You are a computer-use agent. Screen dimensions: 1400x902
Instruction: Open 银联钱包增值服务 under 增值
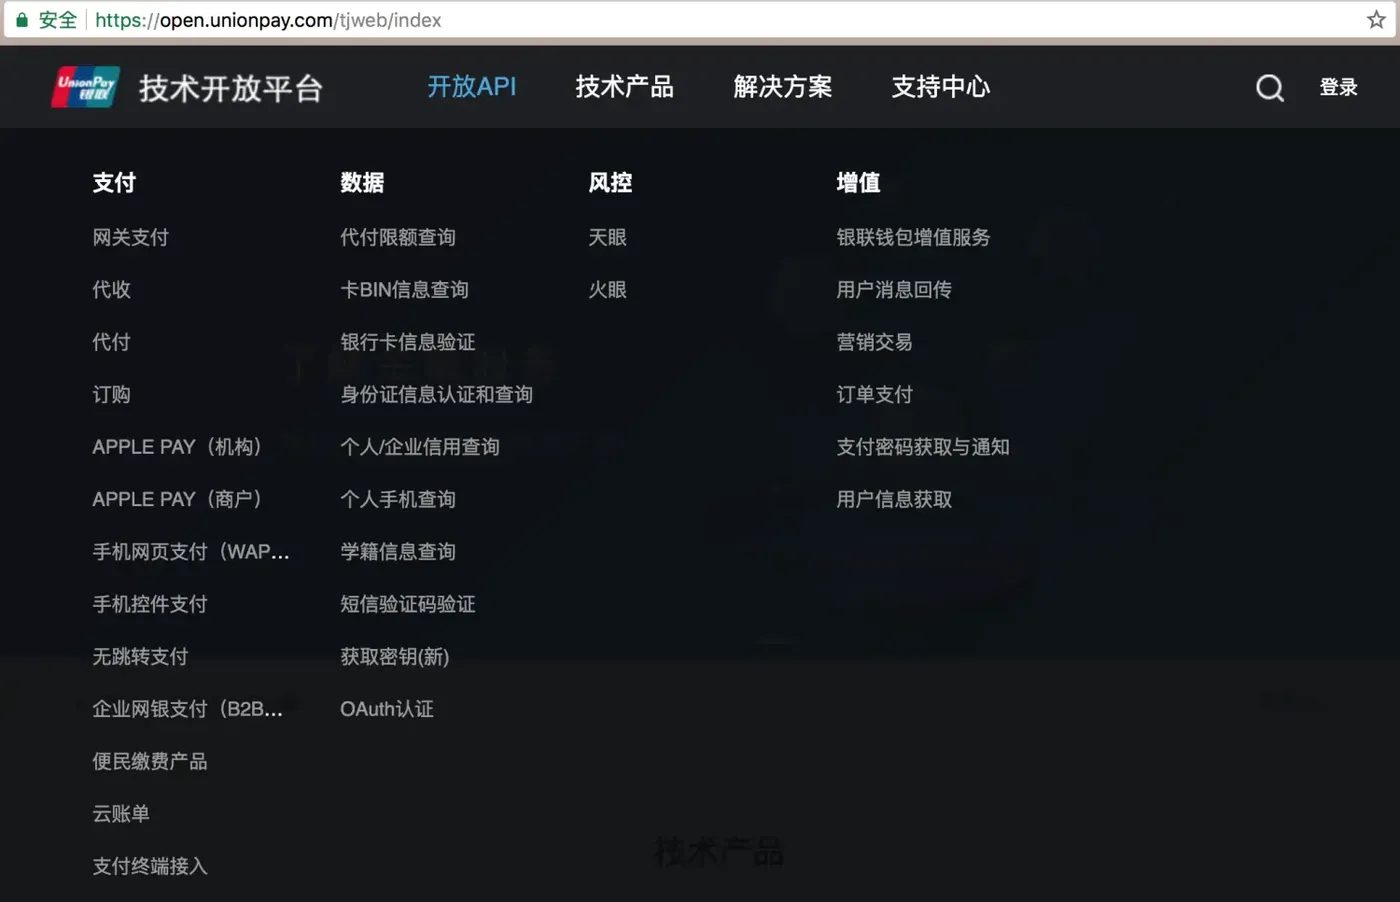913,237
